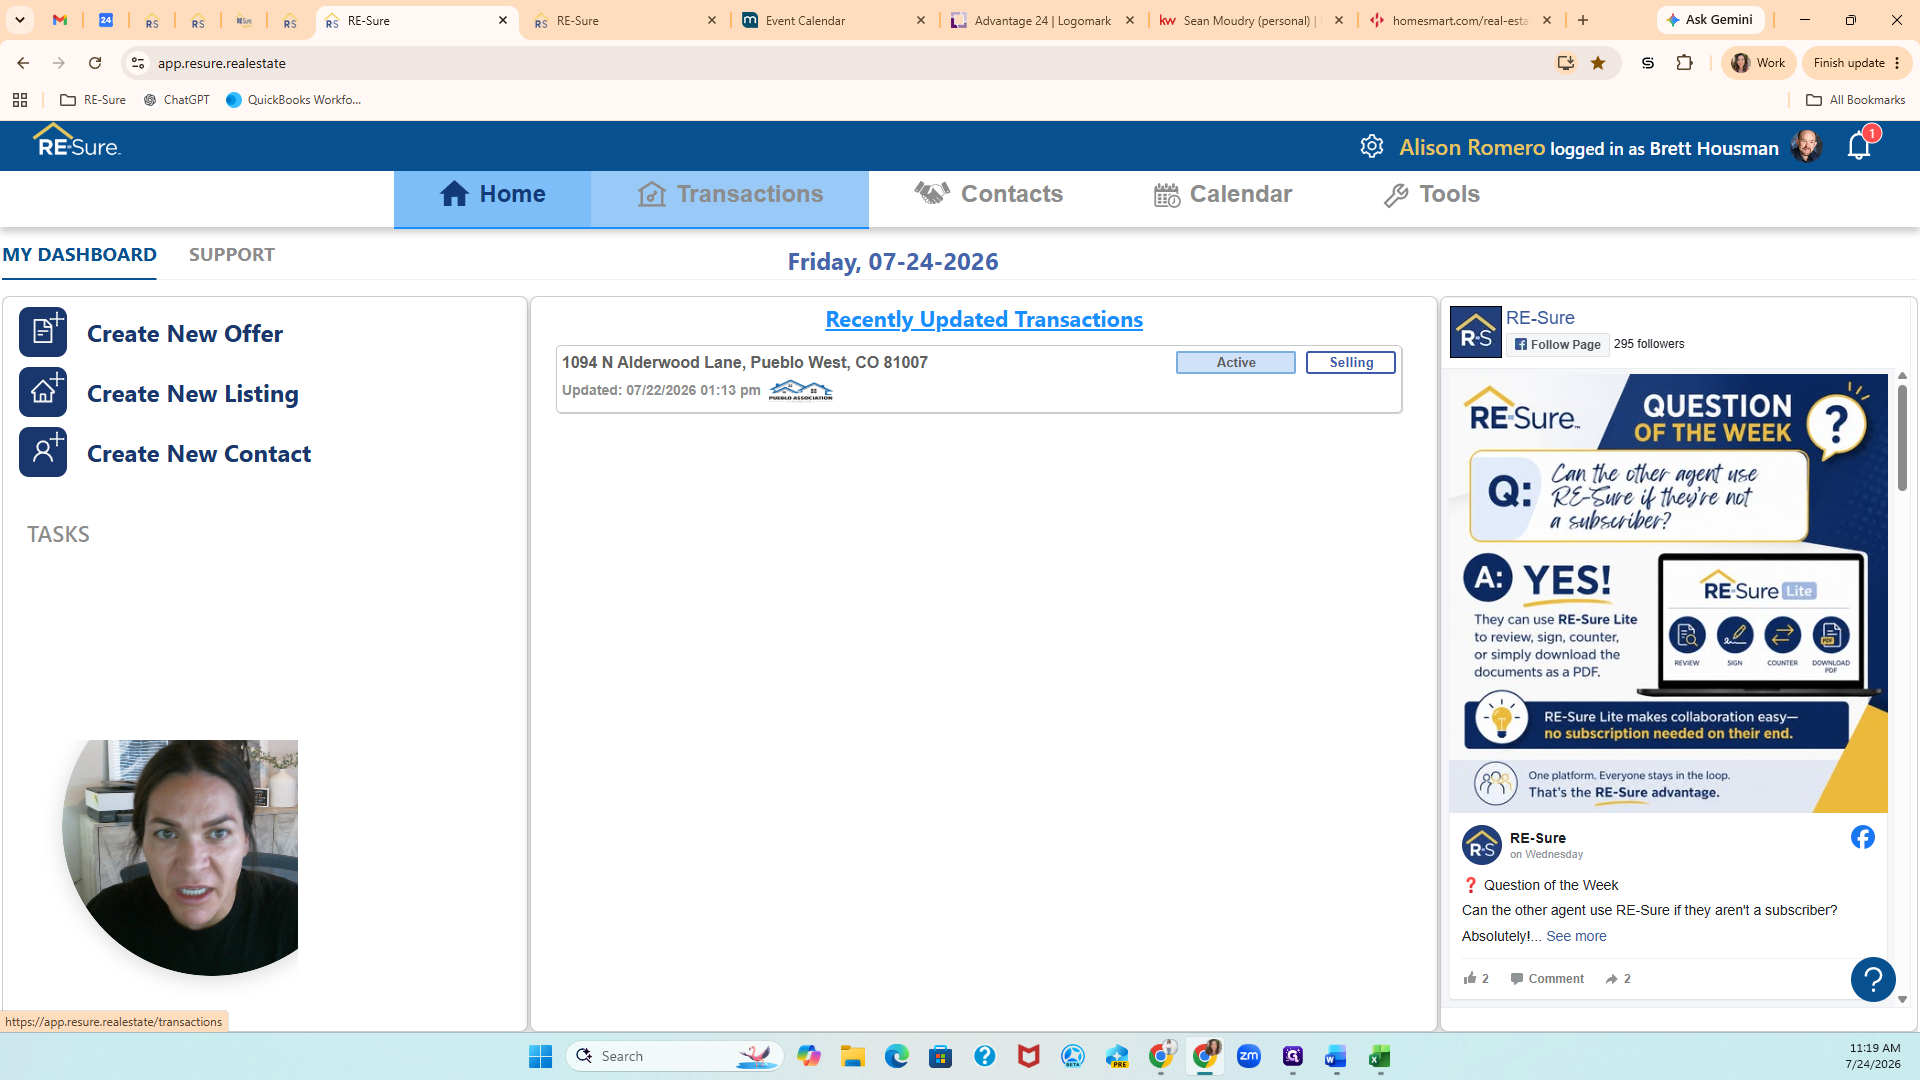The image size is (1920, 1080).
Task: Open the Chrome three-dot menu
Action: 1898,63
